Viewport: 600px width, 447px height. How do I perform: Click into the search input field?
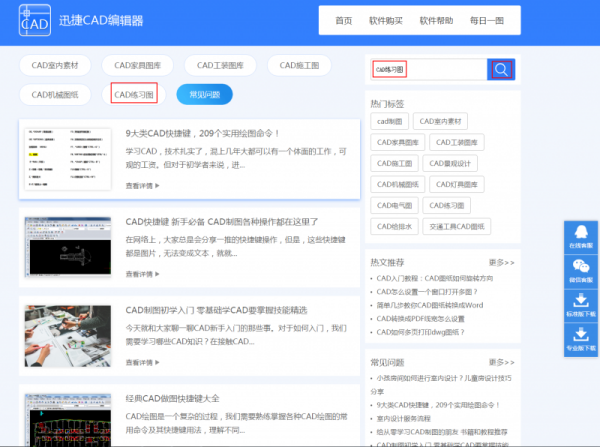[x=426, y=70]
